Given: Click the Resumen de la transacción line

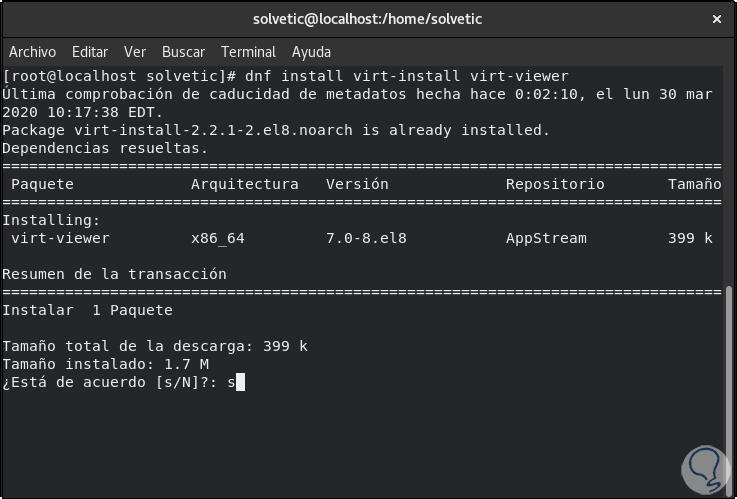Looking at the screenshot, I should pyautogui.click(x=114, y=274).
